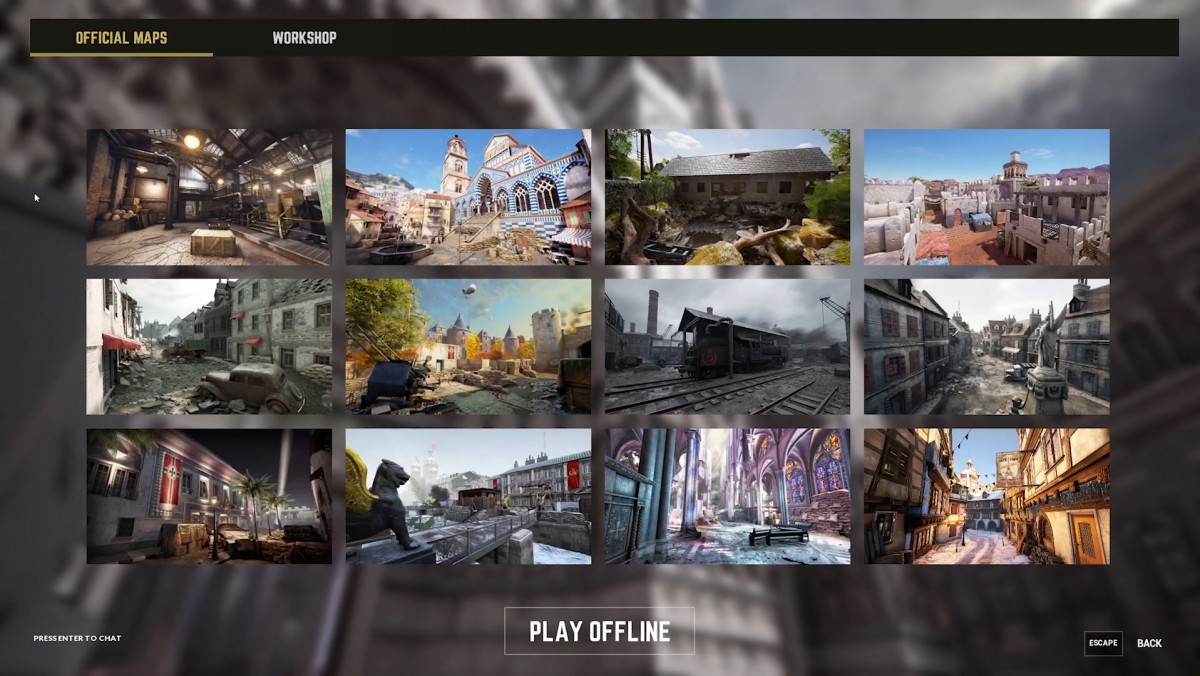Open the map with wrecked vintage car
The image size is (1200, 676).
pyautogui.click(x=209, y=346)
